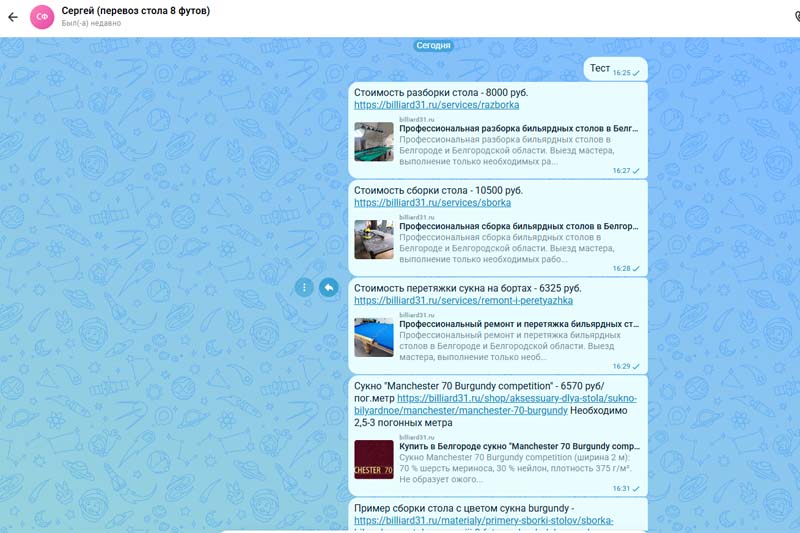Viewport: 800px width, 533px height.
Task: Click the preview title Купить в Белгороде сукно
Action: click(x=519, y=446)
